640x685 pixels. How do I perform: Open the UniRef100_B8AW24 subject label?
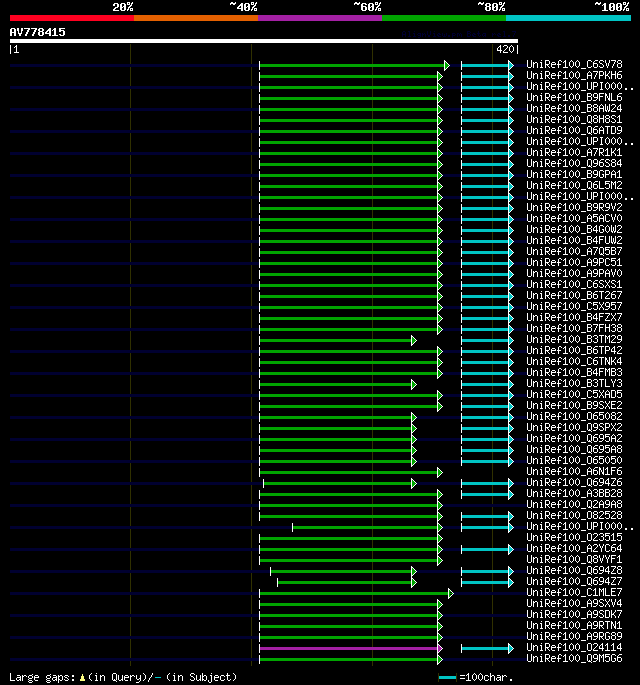point(574,108)
